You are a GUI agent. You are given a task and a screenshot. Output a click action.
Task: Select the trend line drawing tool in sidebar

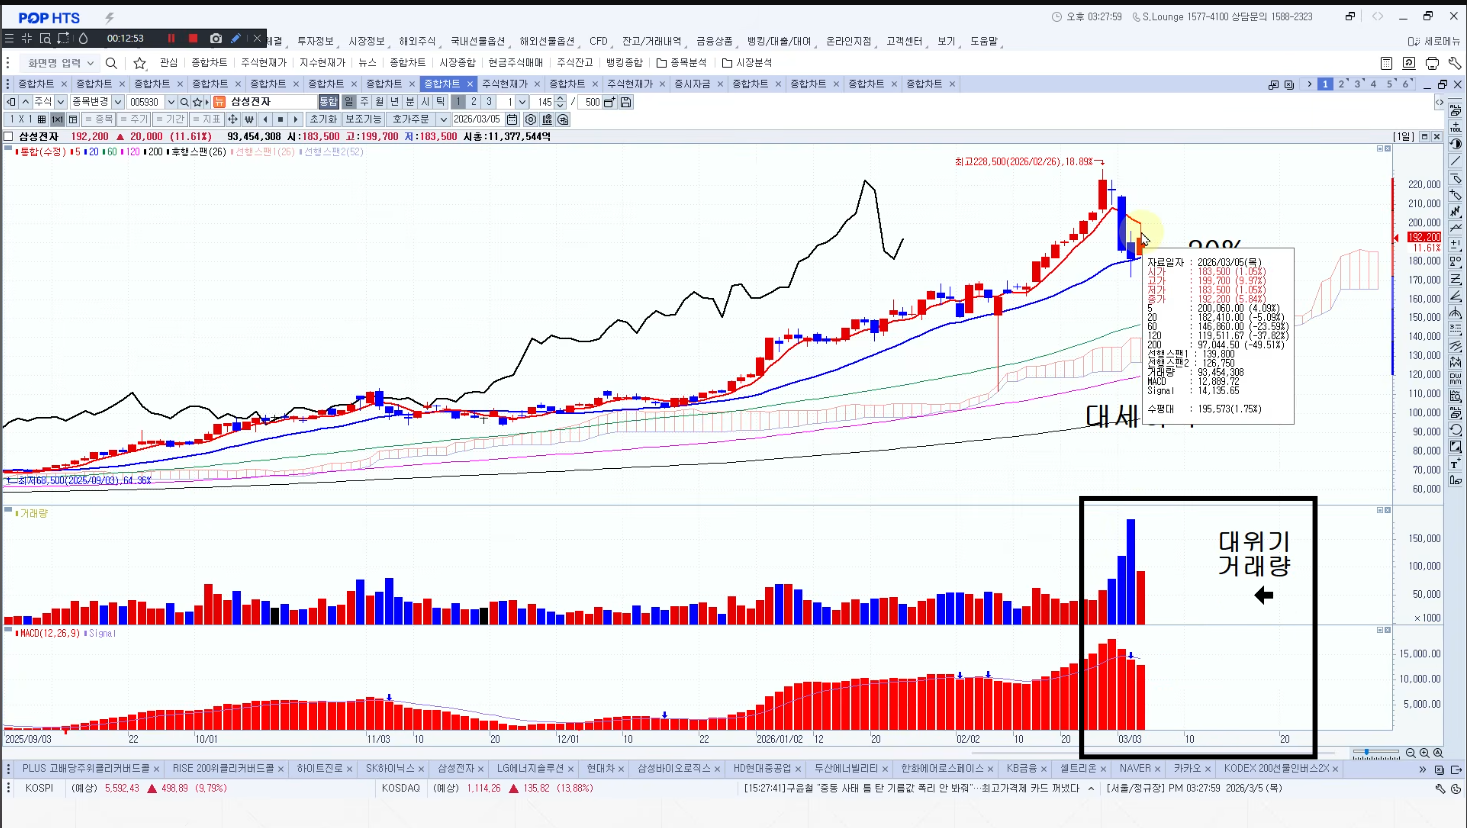pyautogui.click(x=1456, y=161)
